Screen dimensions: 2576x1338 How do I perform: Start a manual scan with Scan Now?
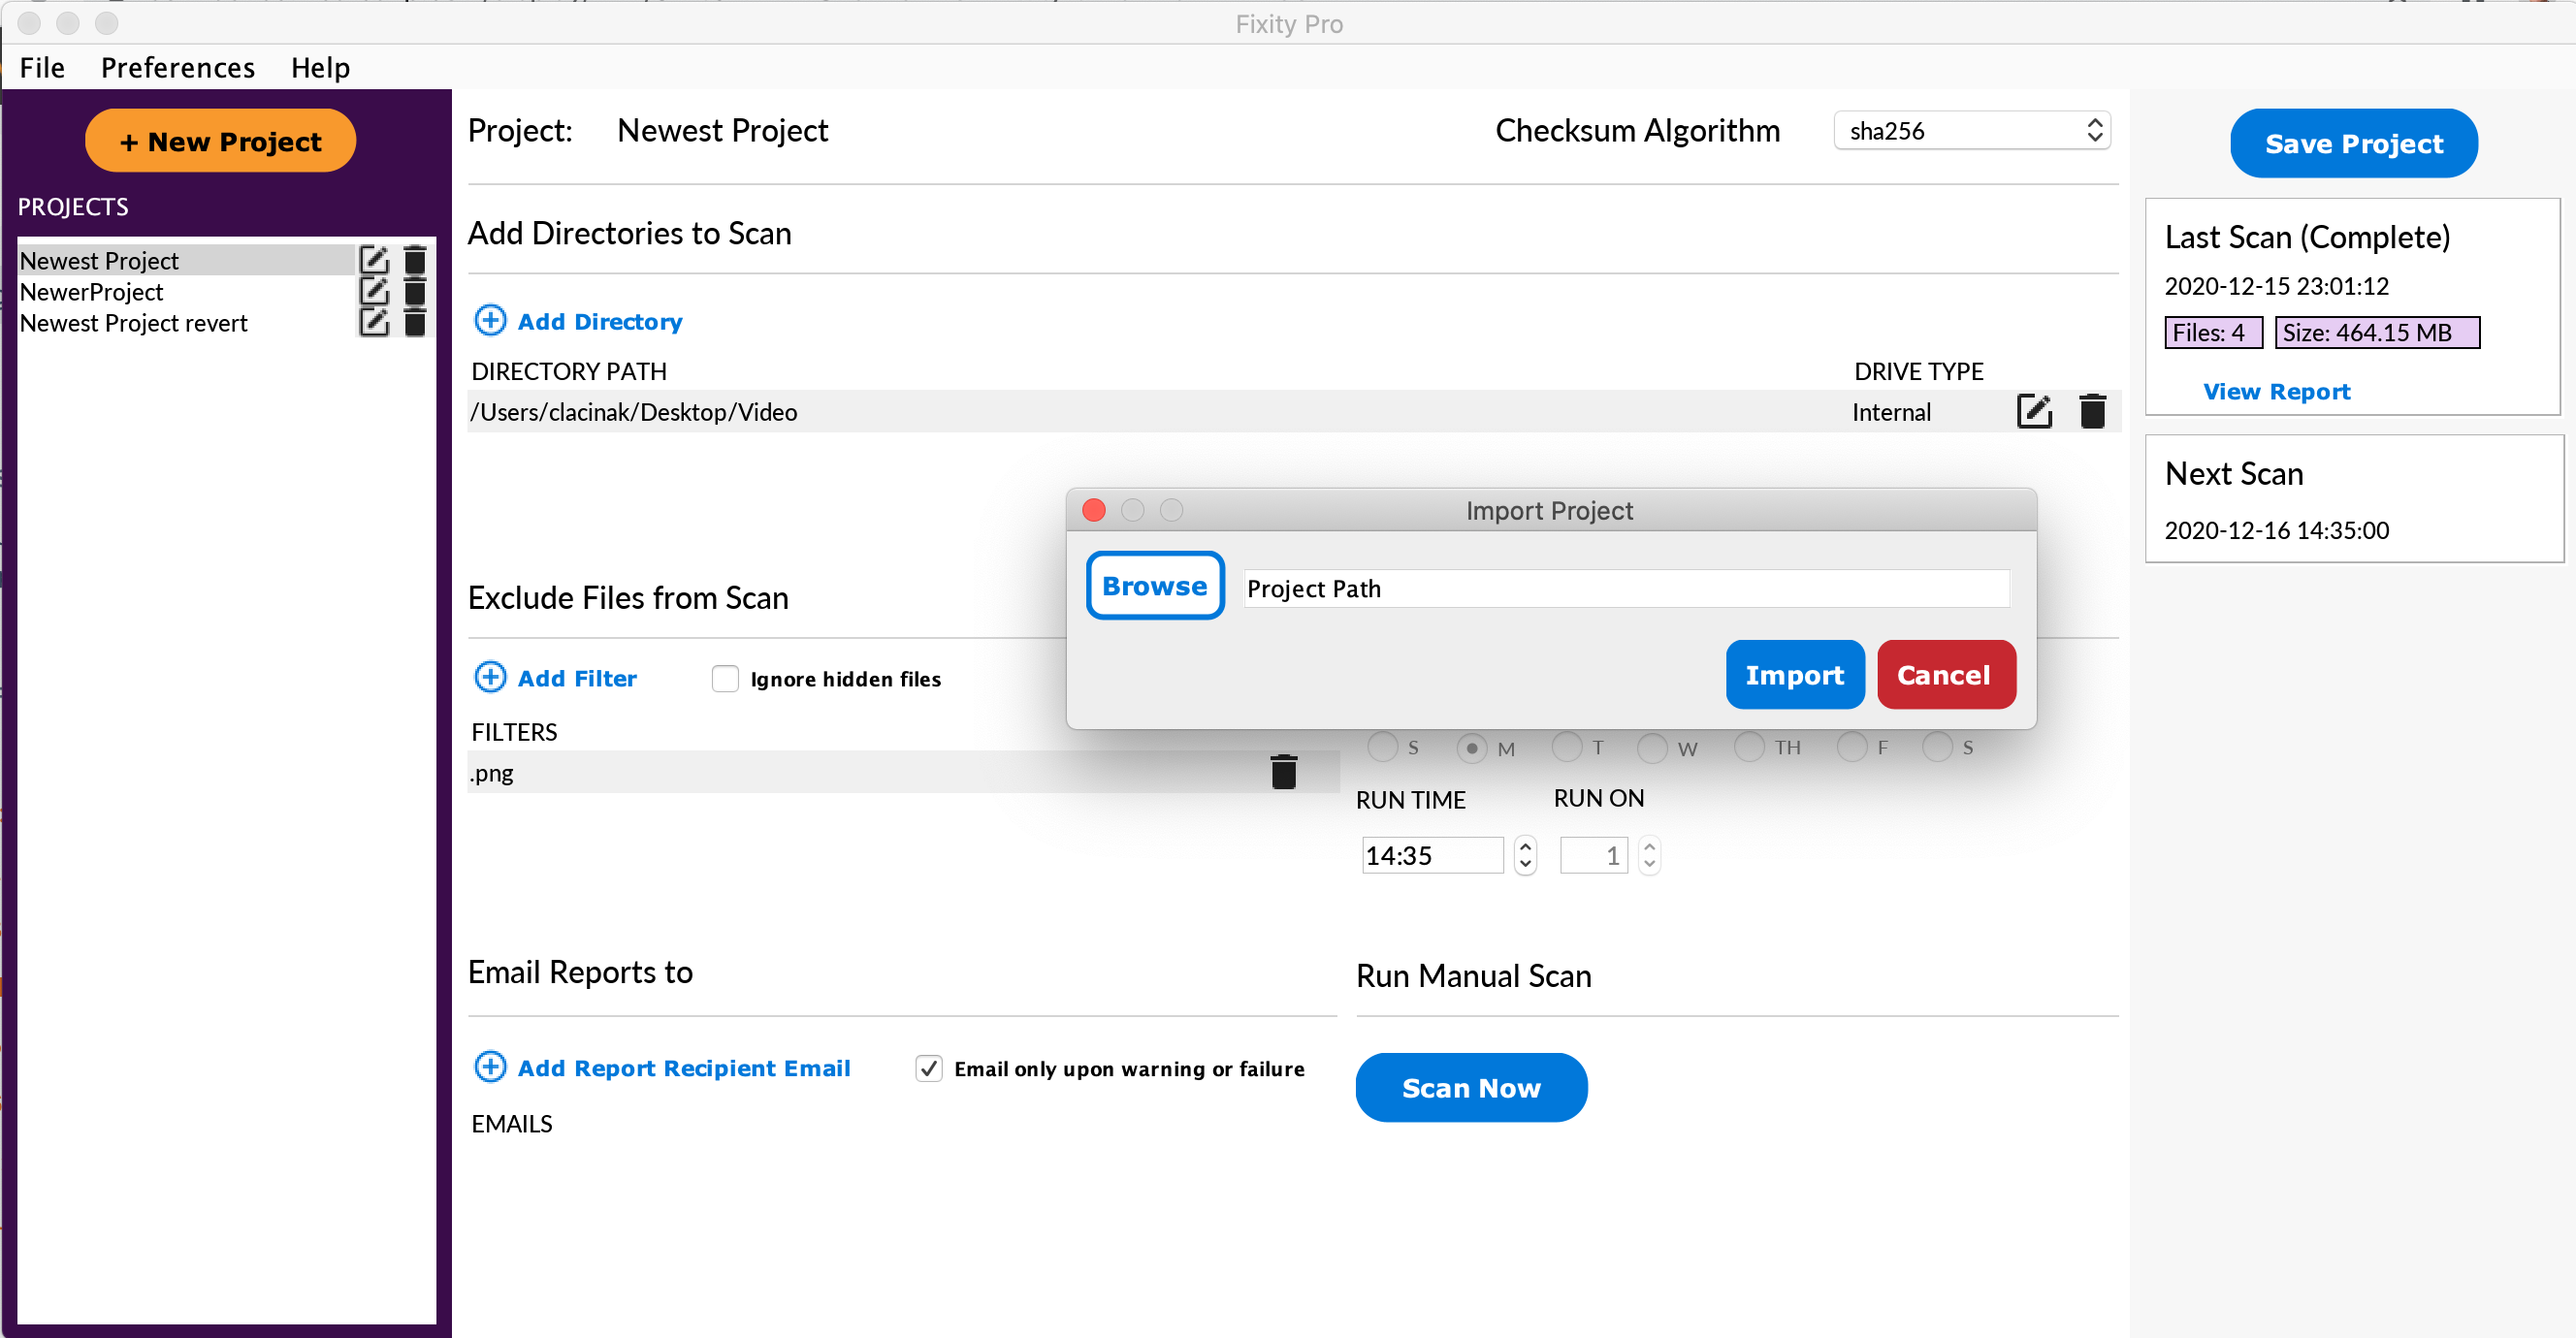[x=1471, y=1087]
